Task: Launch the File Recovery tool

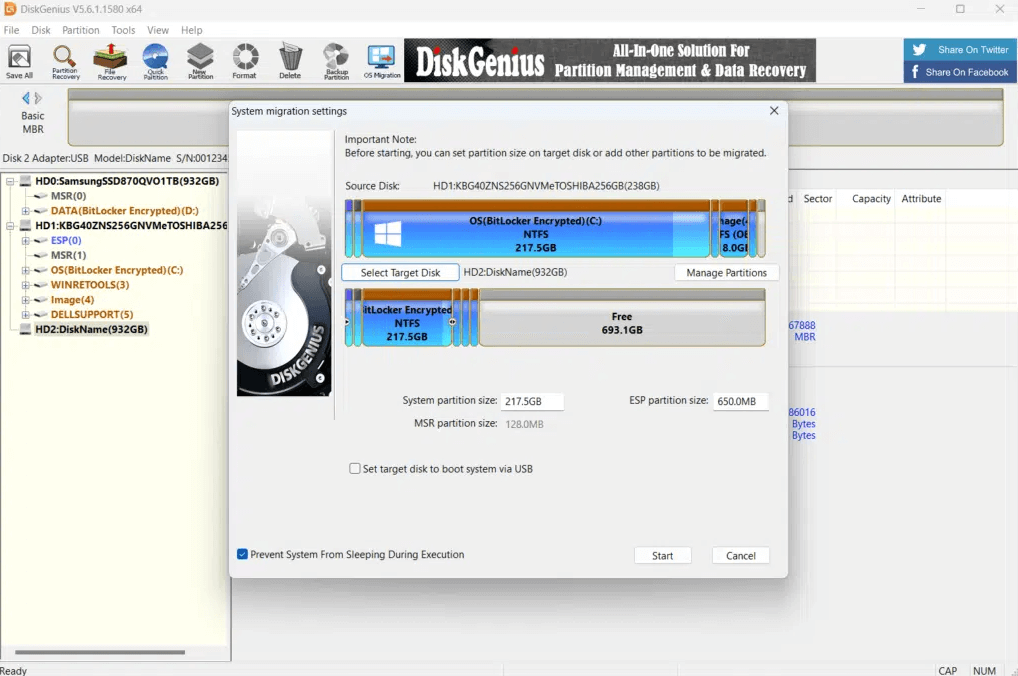Action: pyautogui.click(x=111, y=62)
